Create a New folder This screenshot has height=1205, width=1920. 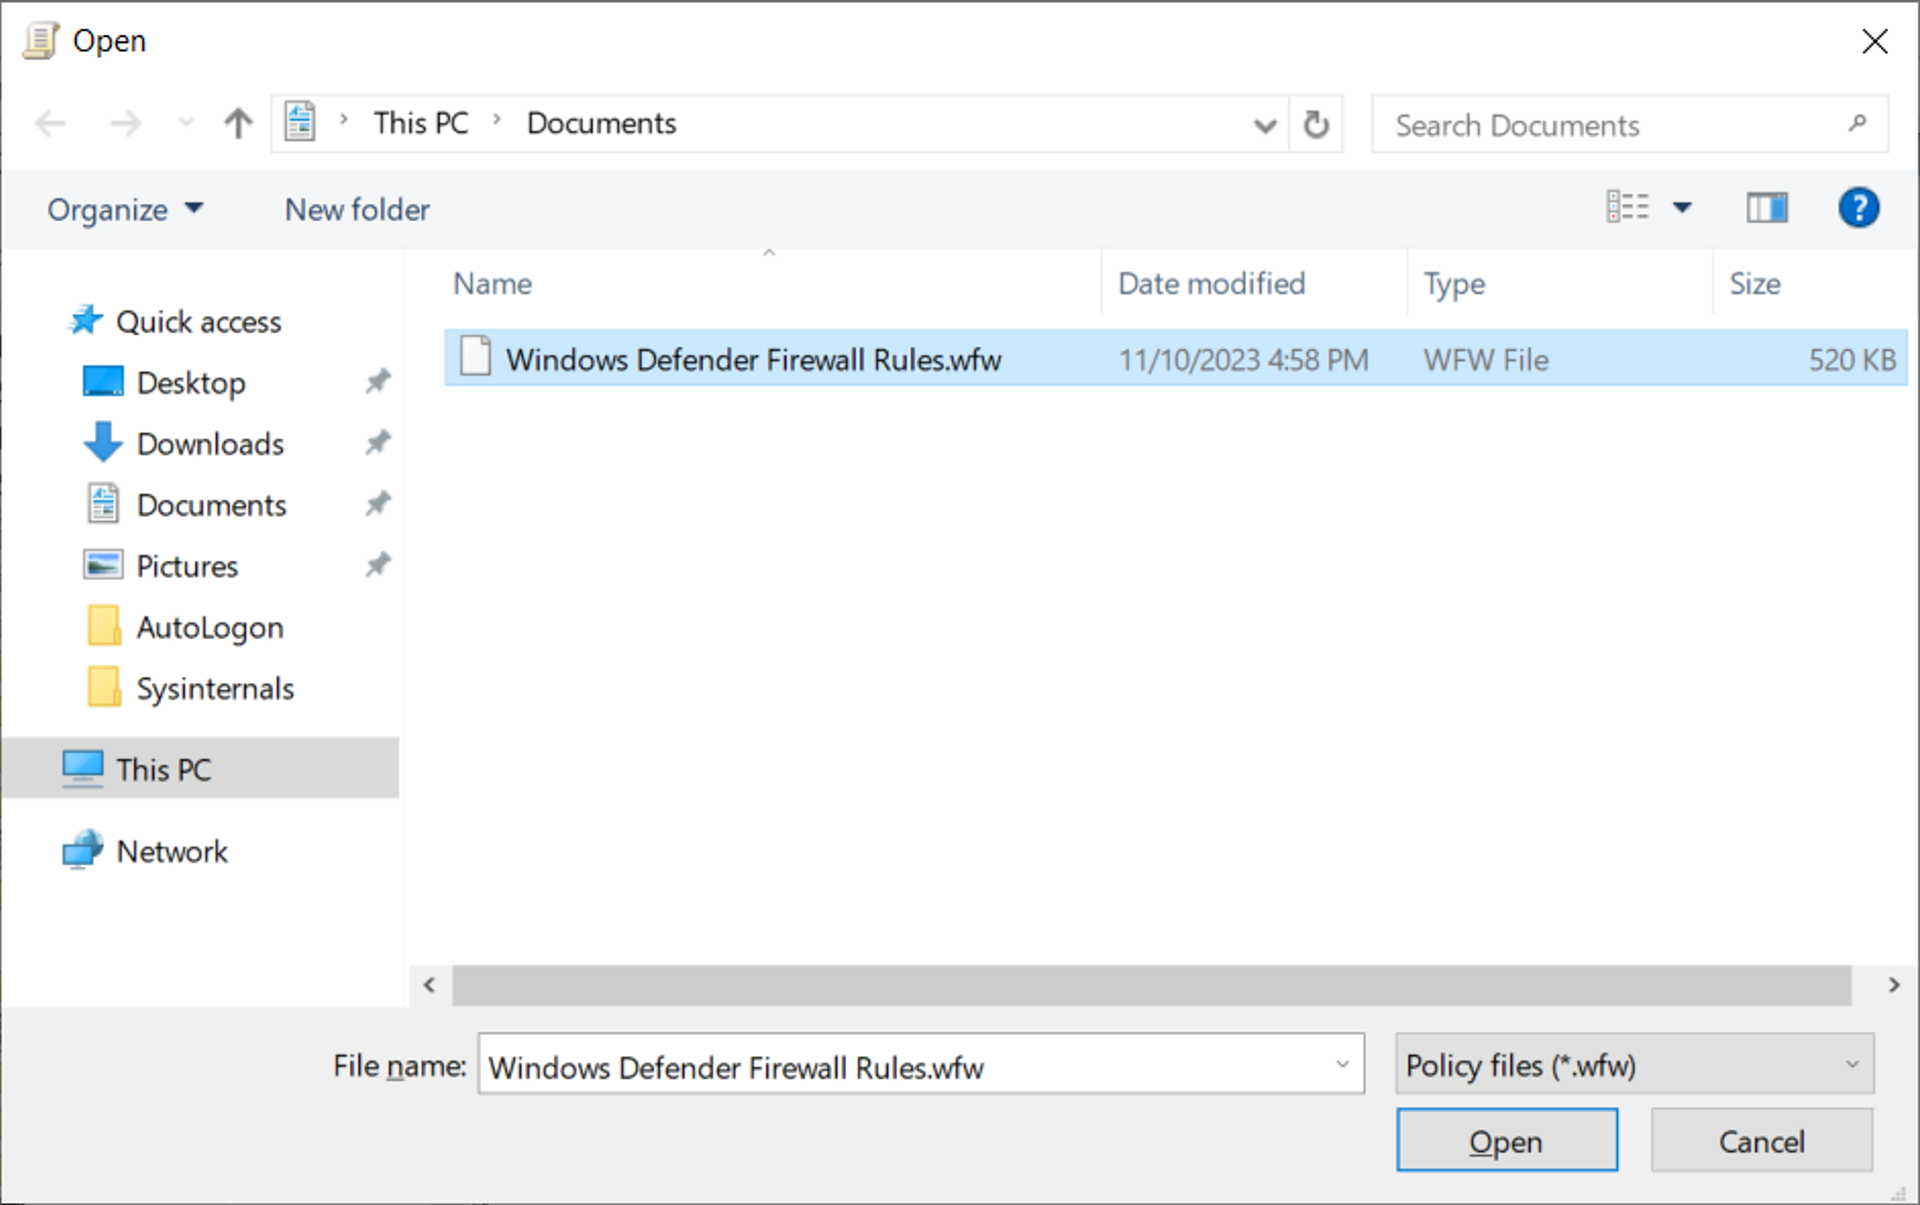click(357, 210)
